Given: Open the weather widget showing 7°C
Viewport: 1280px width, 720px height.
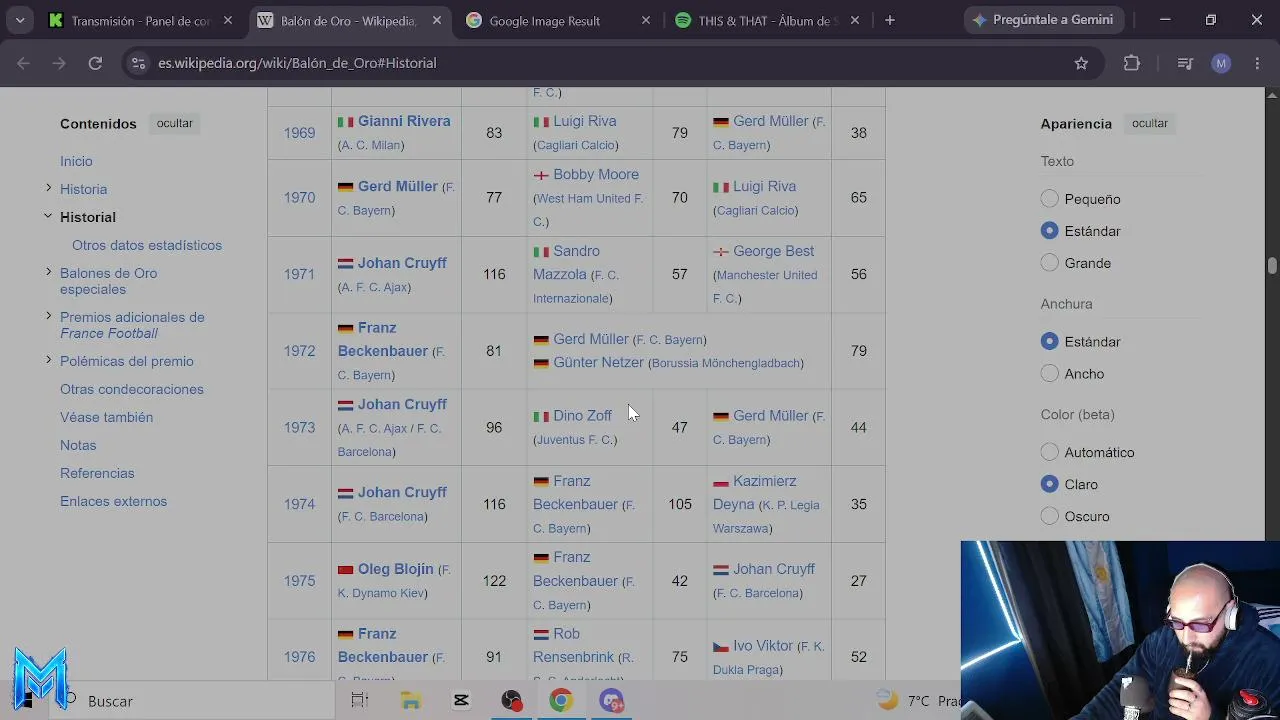Looking at the screenshot, I should (917, 701).
